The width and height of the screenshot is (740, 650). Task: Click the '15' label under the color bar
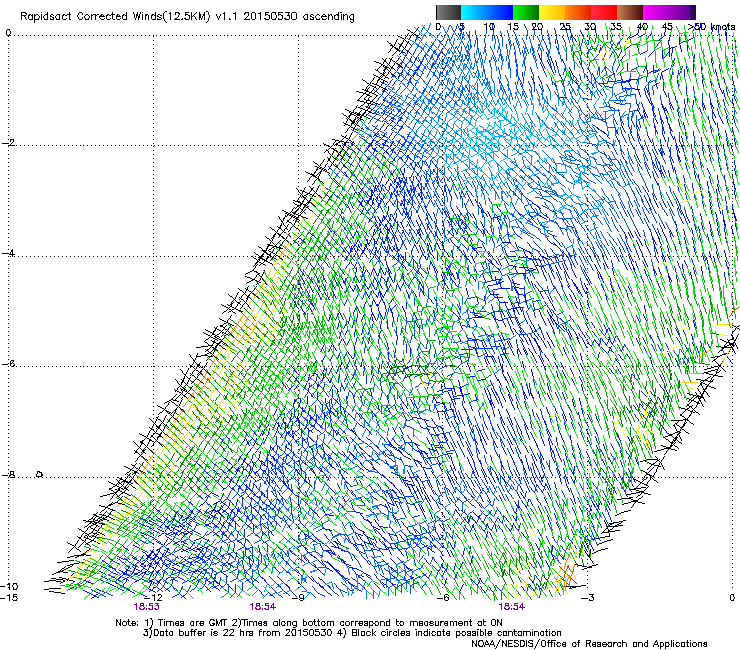pyautogui.click(x=513, y=27)
